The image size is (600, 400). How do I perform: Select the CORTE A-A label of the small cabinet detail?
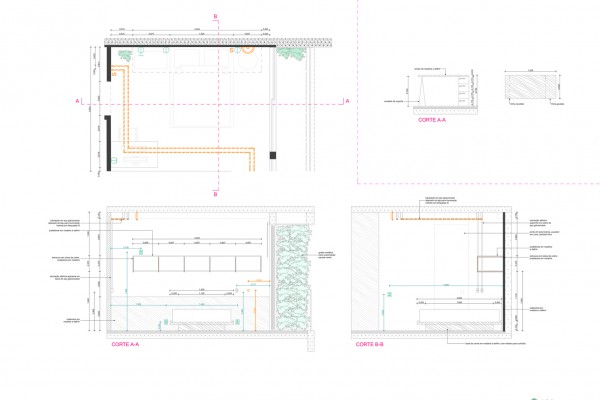436,119
